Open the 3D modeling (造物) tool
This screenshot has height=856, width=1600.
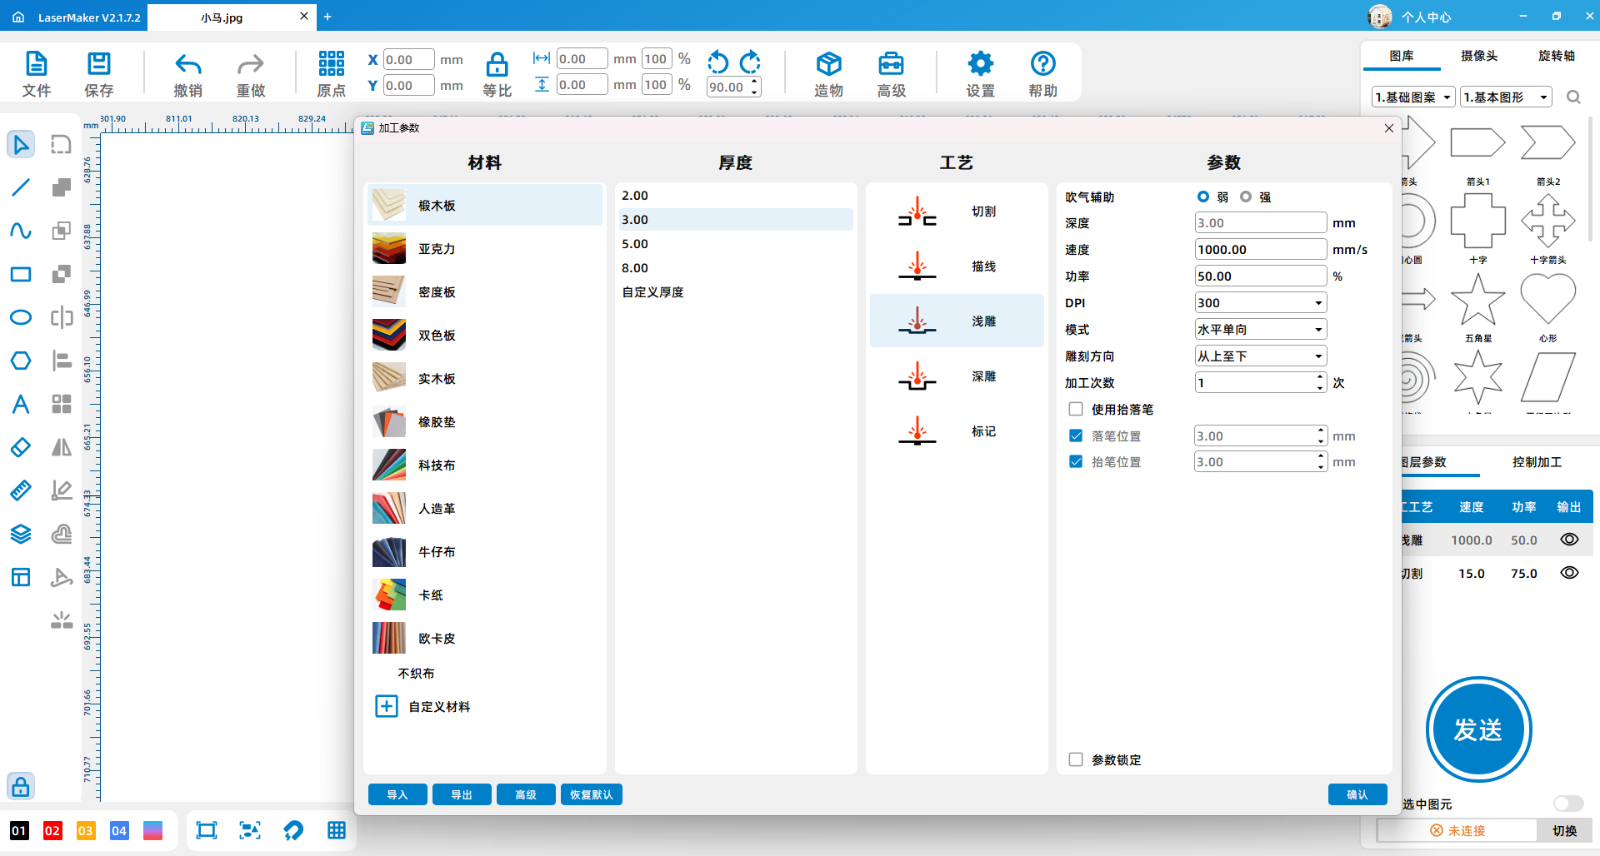[828, 65]
